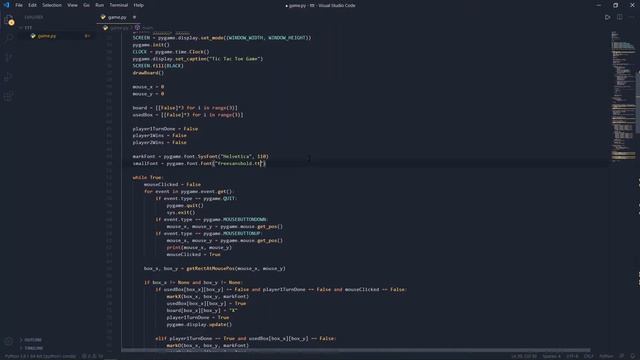
Task: Open the Edit menu
Action: tap(32, 5)
